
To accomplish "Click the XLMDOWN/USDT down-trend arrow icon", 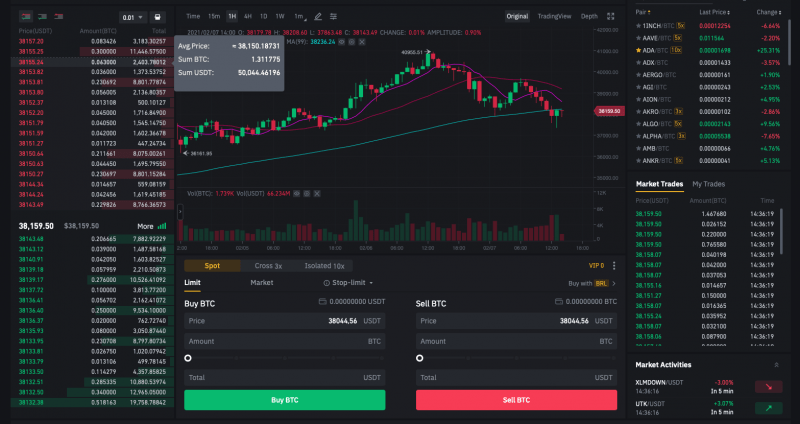I will [768, 387].
